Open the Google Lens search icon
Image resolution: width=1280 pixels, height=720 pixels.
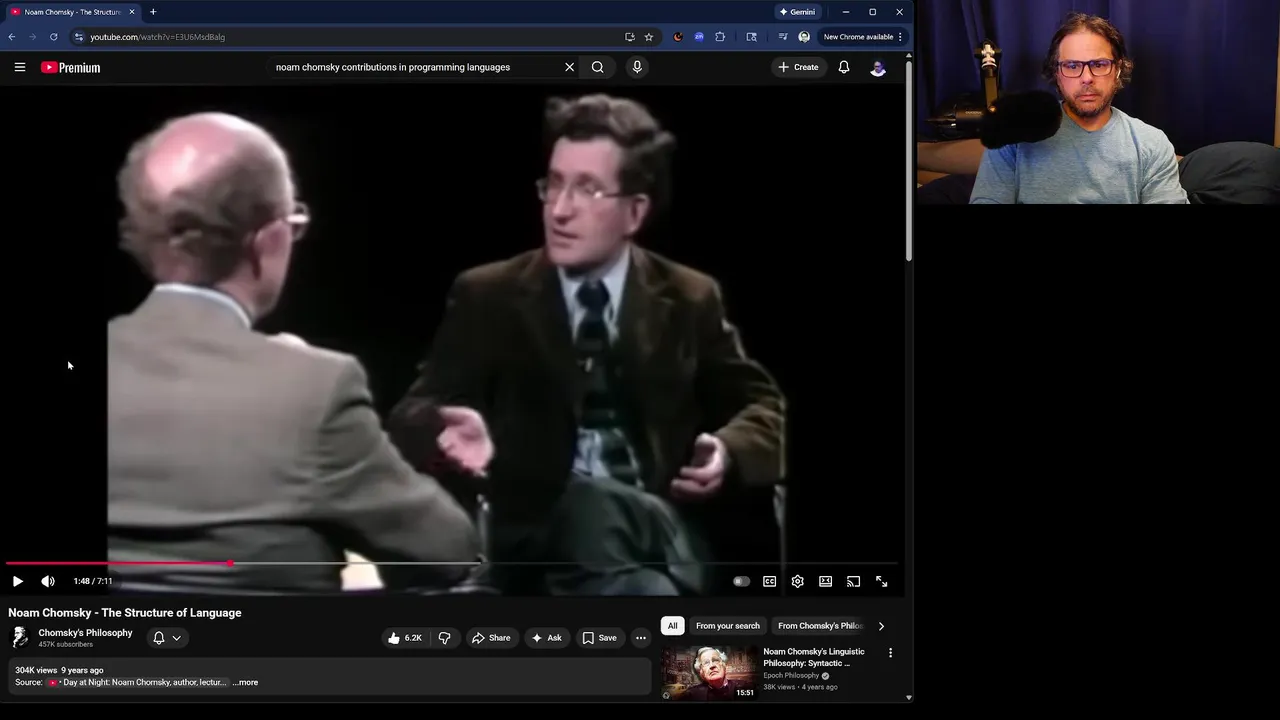752,37
